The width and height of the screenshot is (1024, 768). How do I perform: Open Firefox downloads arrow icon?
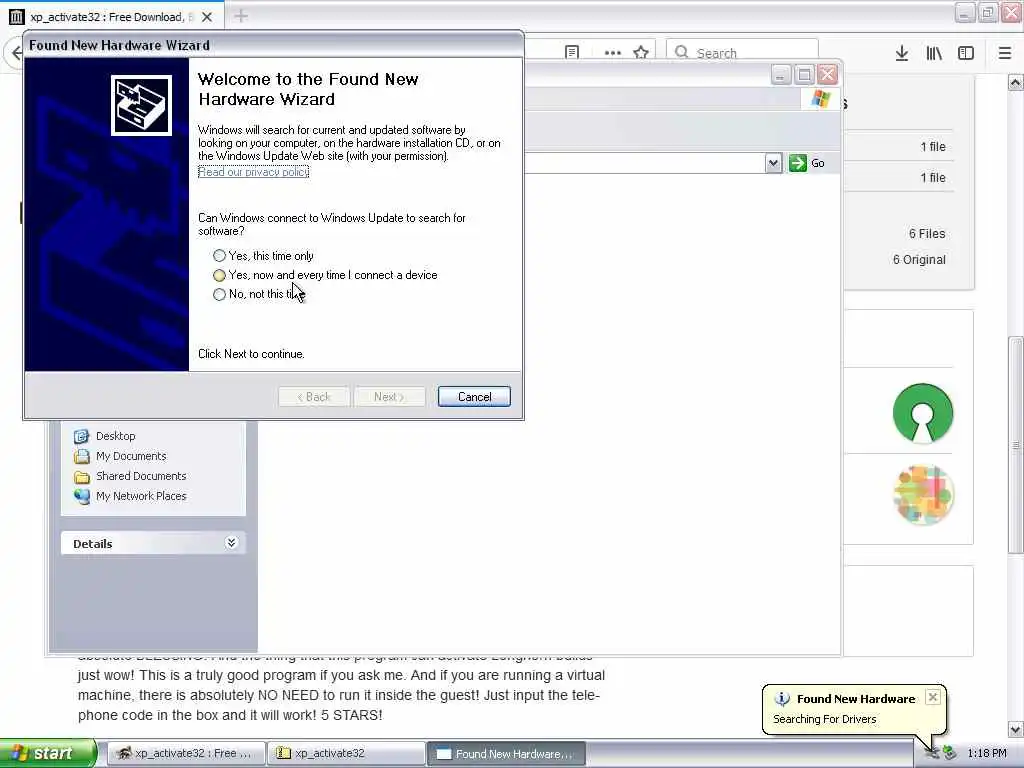902,53
